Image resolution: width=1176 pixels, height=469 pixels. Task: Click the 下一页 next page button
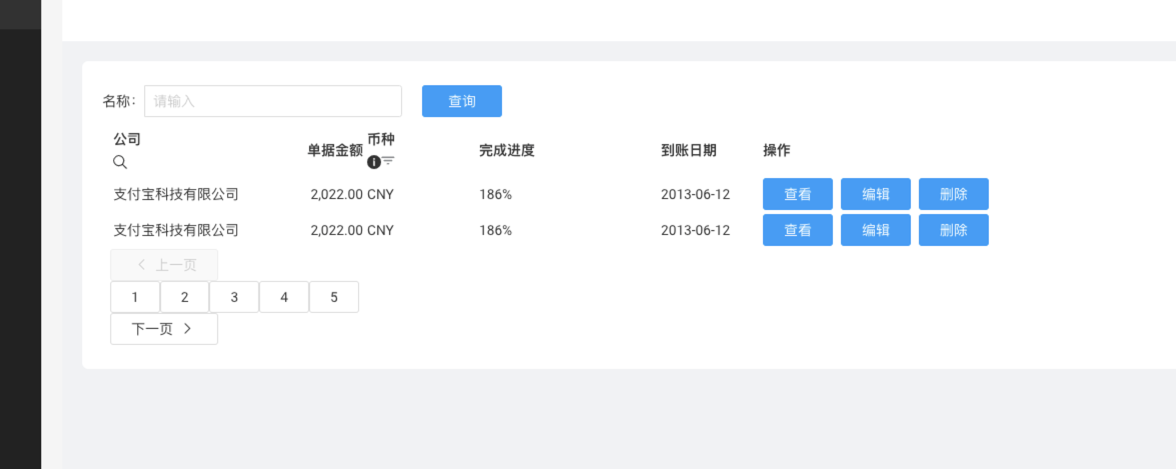[164, 329]
